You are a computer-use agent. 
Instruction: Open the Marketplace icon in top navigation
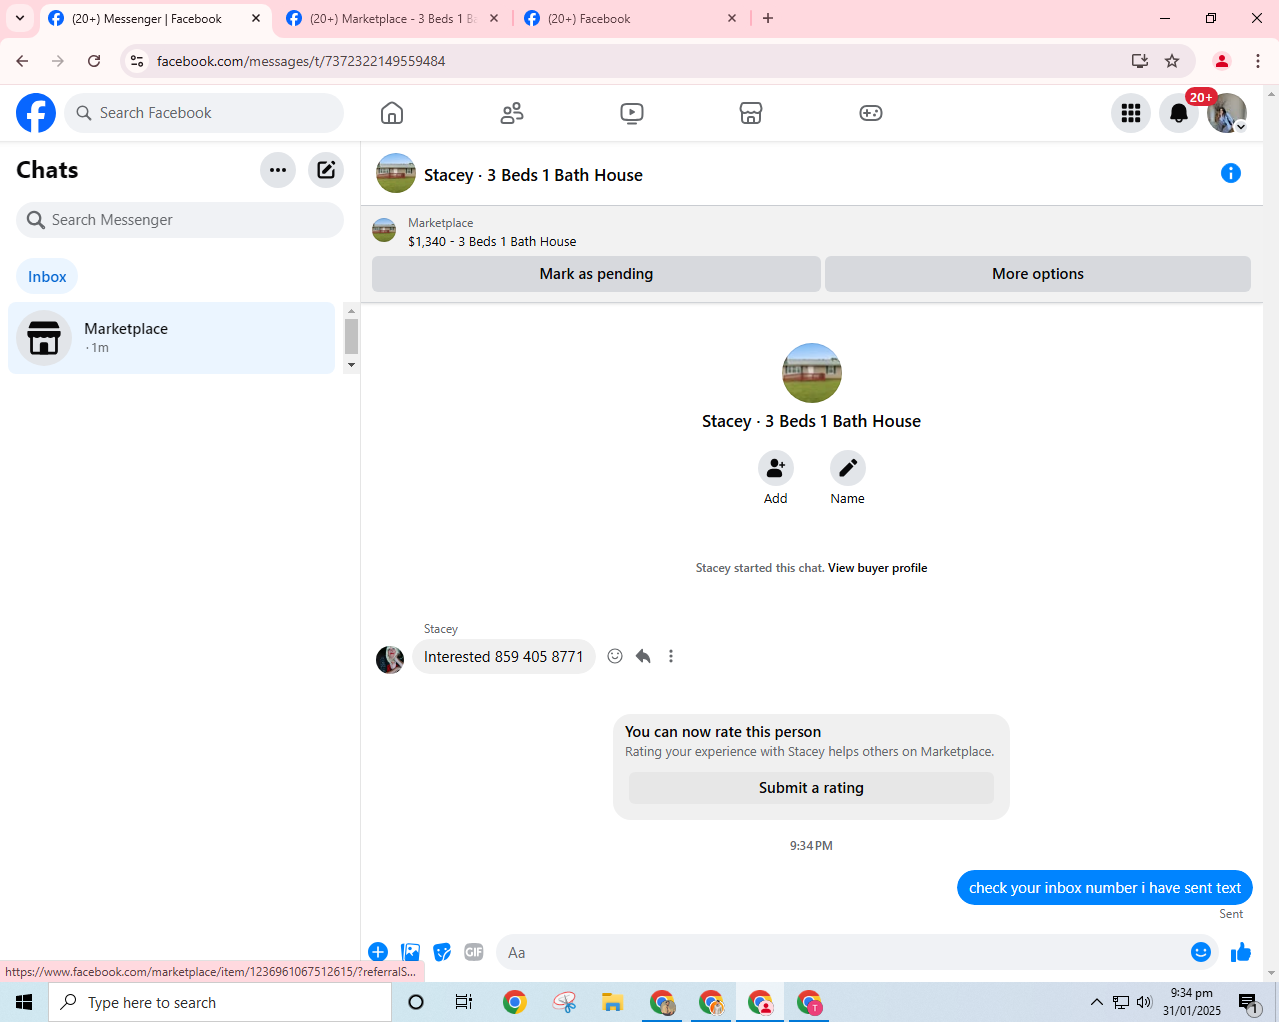[751, 113]
